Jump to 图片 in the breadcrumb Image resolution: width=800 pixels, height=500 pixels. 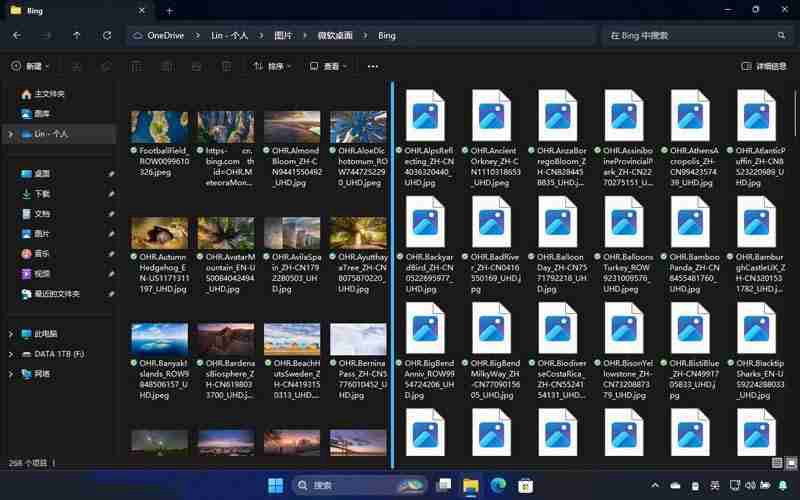tap(283, 36)
